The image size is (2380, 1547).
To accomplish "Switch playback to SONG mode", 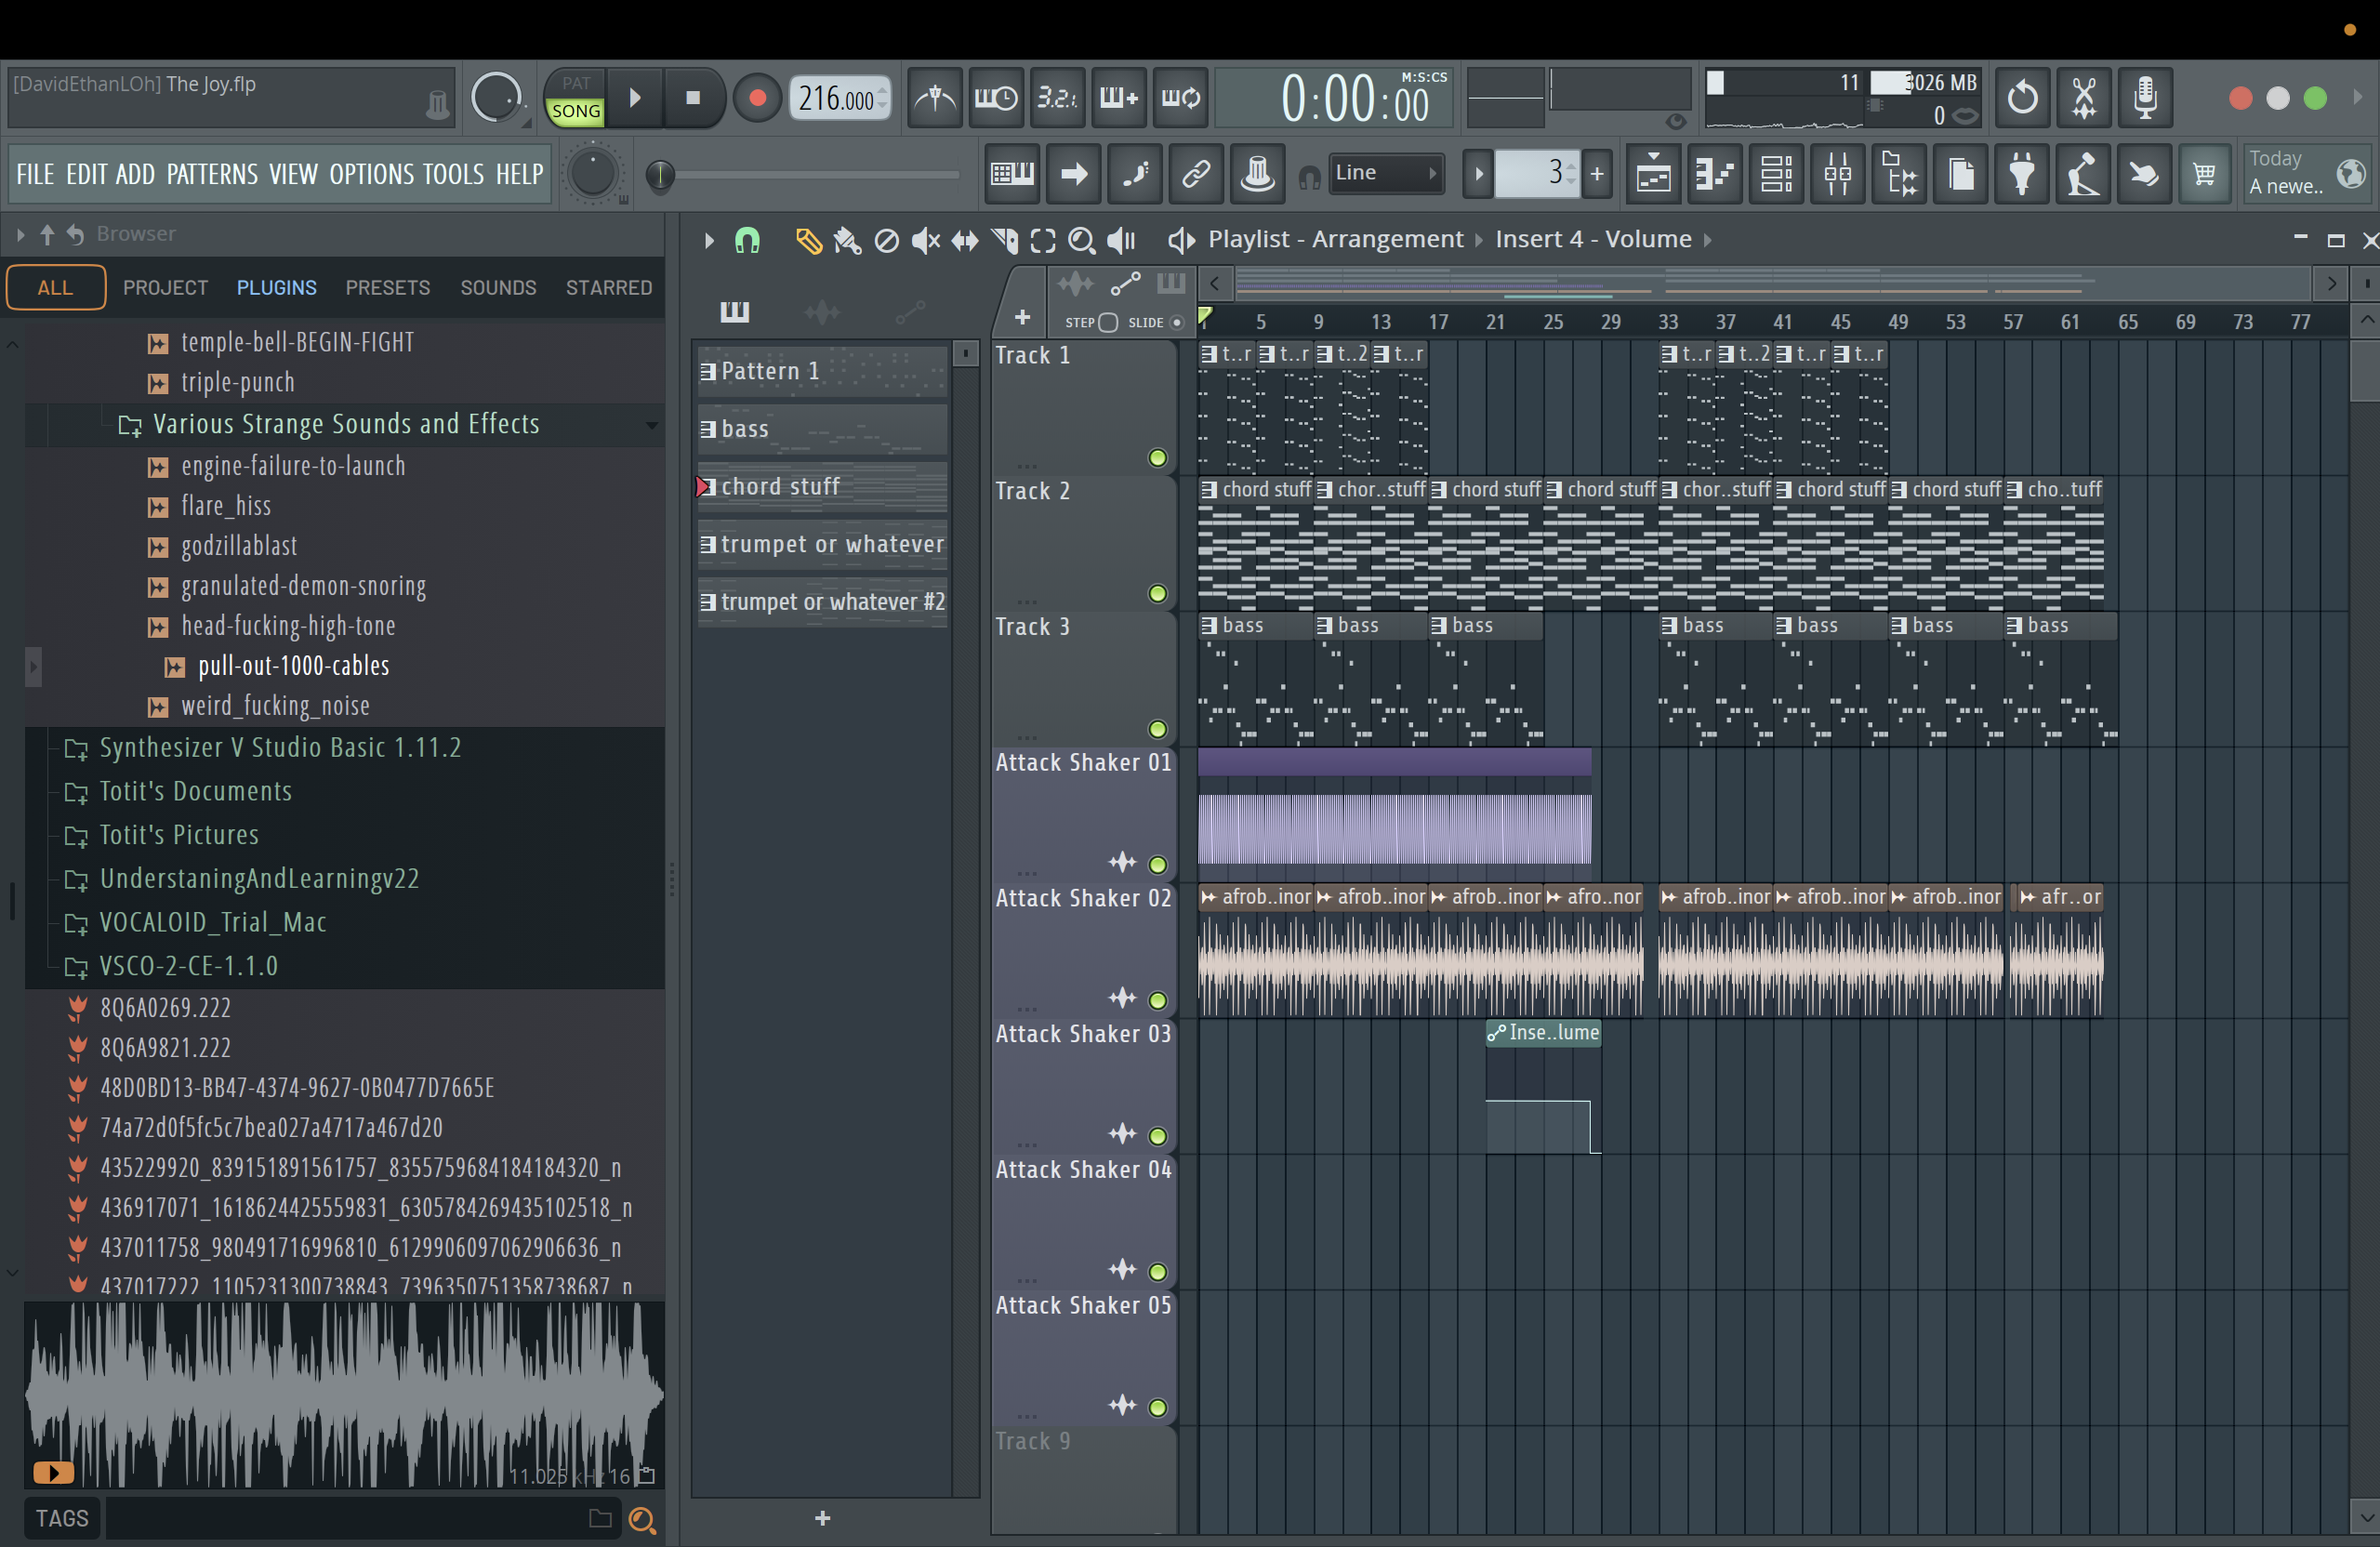I will pos(576,111).
